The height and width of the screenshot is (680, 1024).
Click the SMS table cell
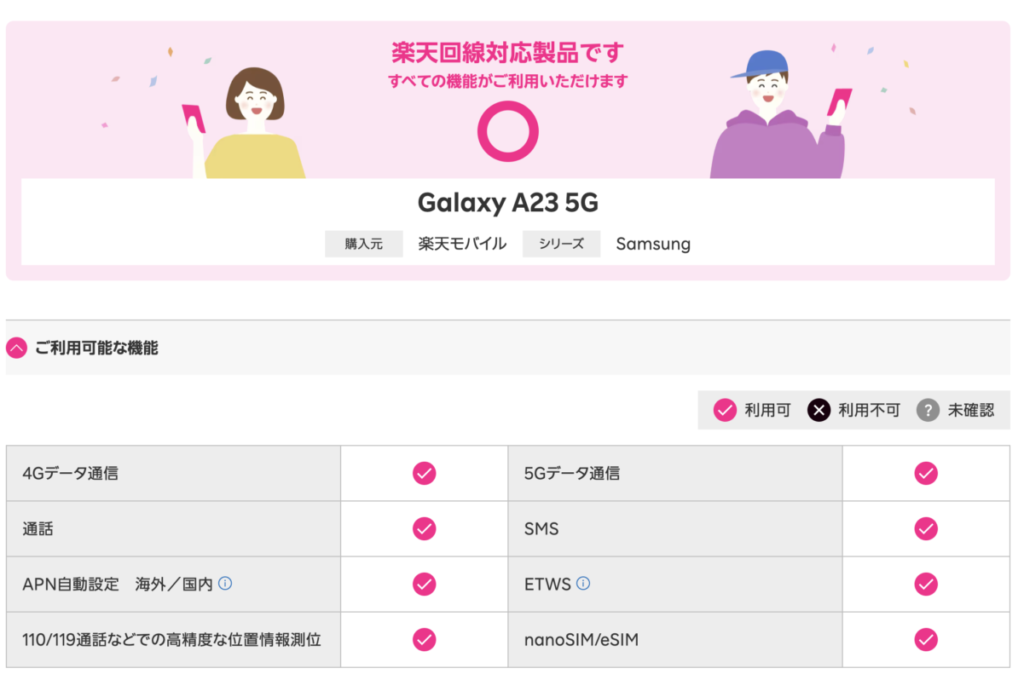tap(675, 528)
